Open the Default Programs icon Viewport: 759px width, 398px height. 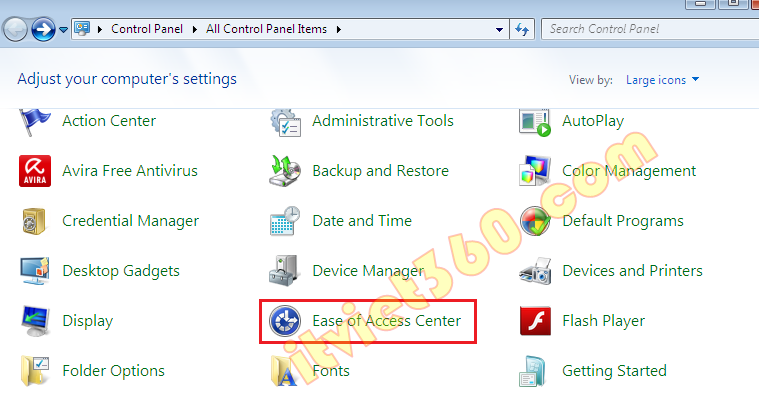point(535,221)
